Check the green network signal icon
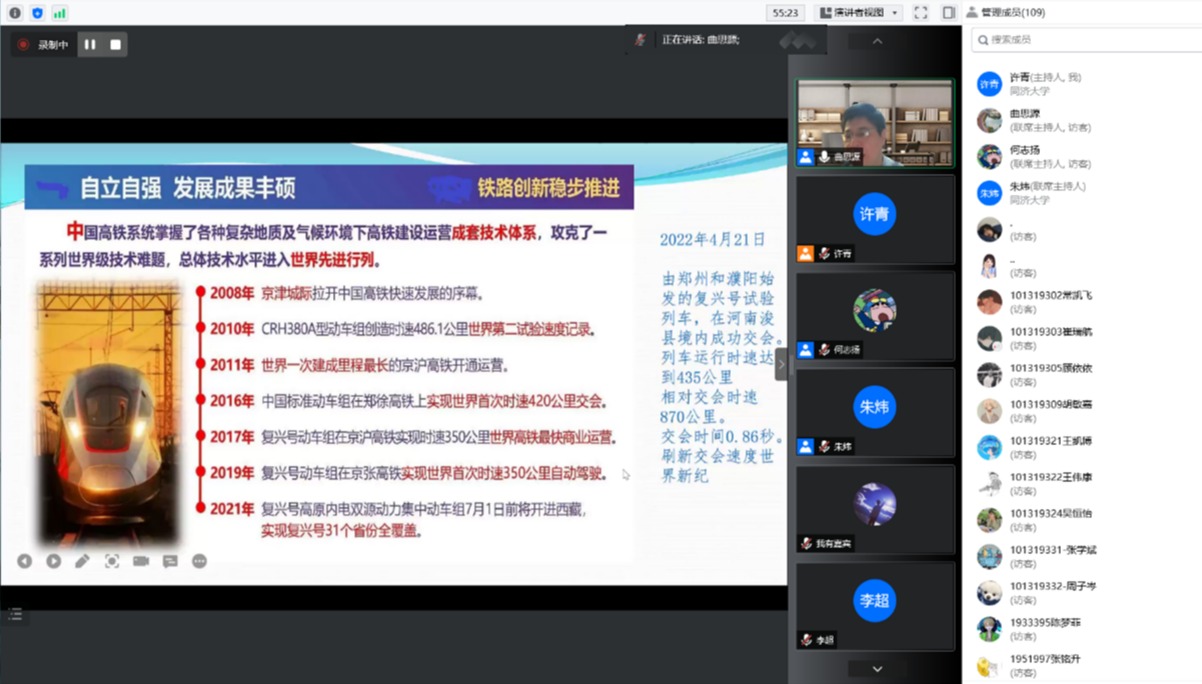 tap(60, 13)
